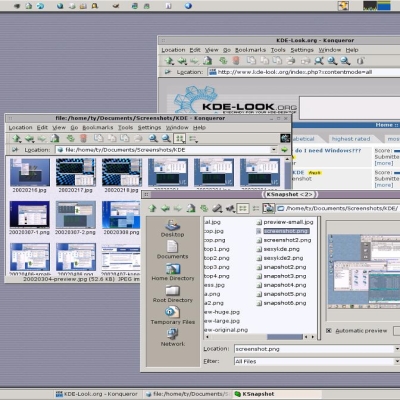Click KDE gear animation in file:/home Konqueror
Screen dimensions: 400x400
click(285, 138)
